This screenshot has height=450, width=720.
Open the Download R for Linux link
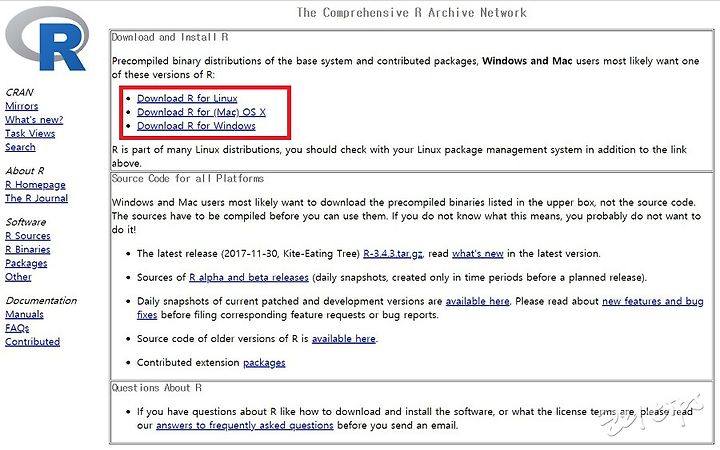coord(187,98)
